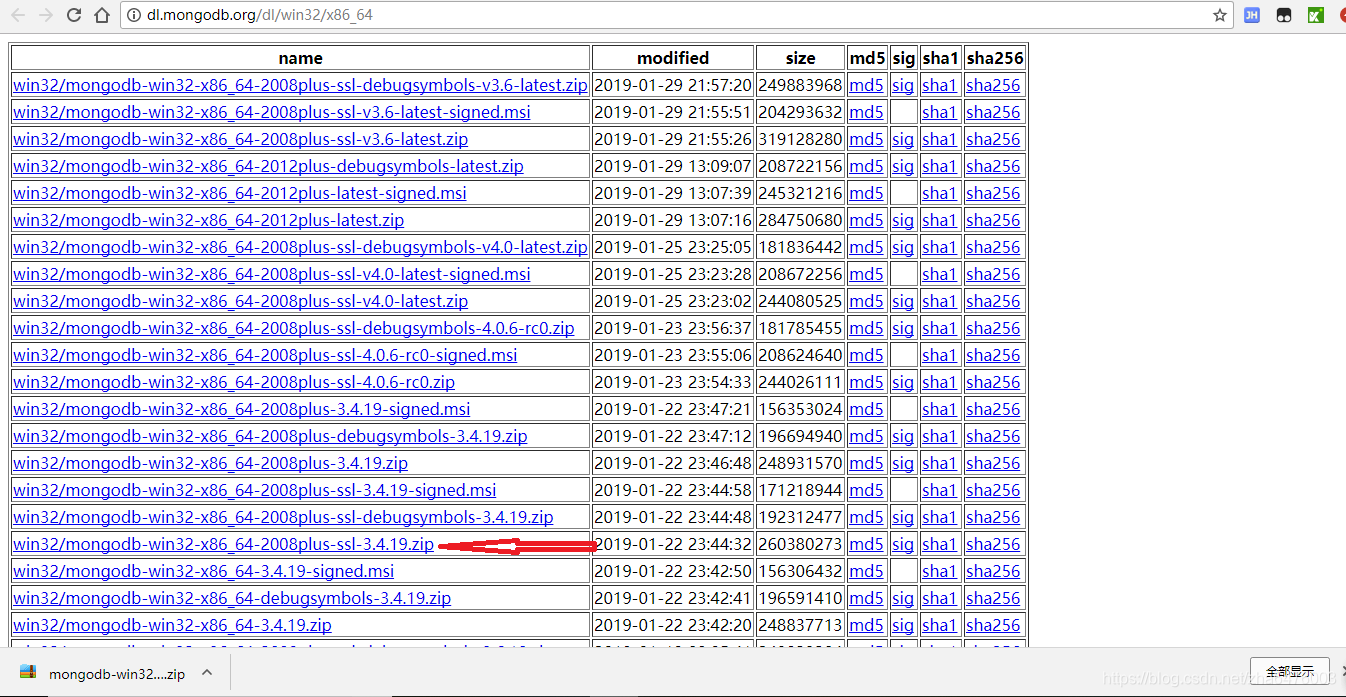Viewport: 1346px width, 697px height.
Task: Open sig for debugsymbols-v3.6-latest.zip row
Action: [x=903, y=85]
